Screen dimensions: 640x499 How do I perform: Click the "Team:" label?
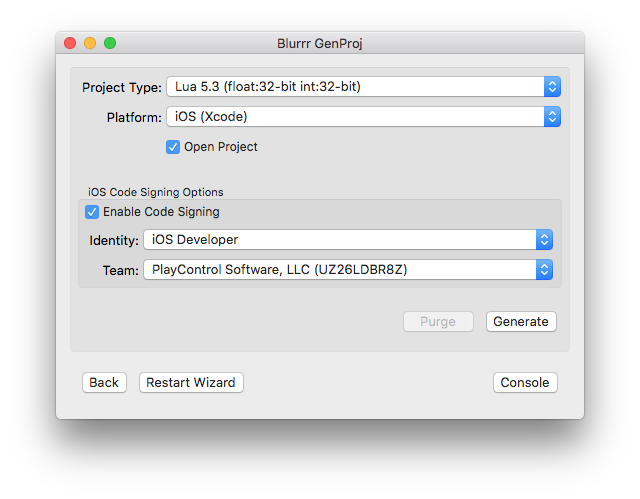tap(120, 270)
